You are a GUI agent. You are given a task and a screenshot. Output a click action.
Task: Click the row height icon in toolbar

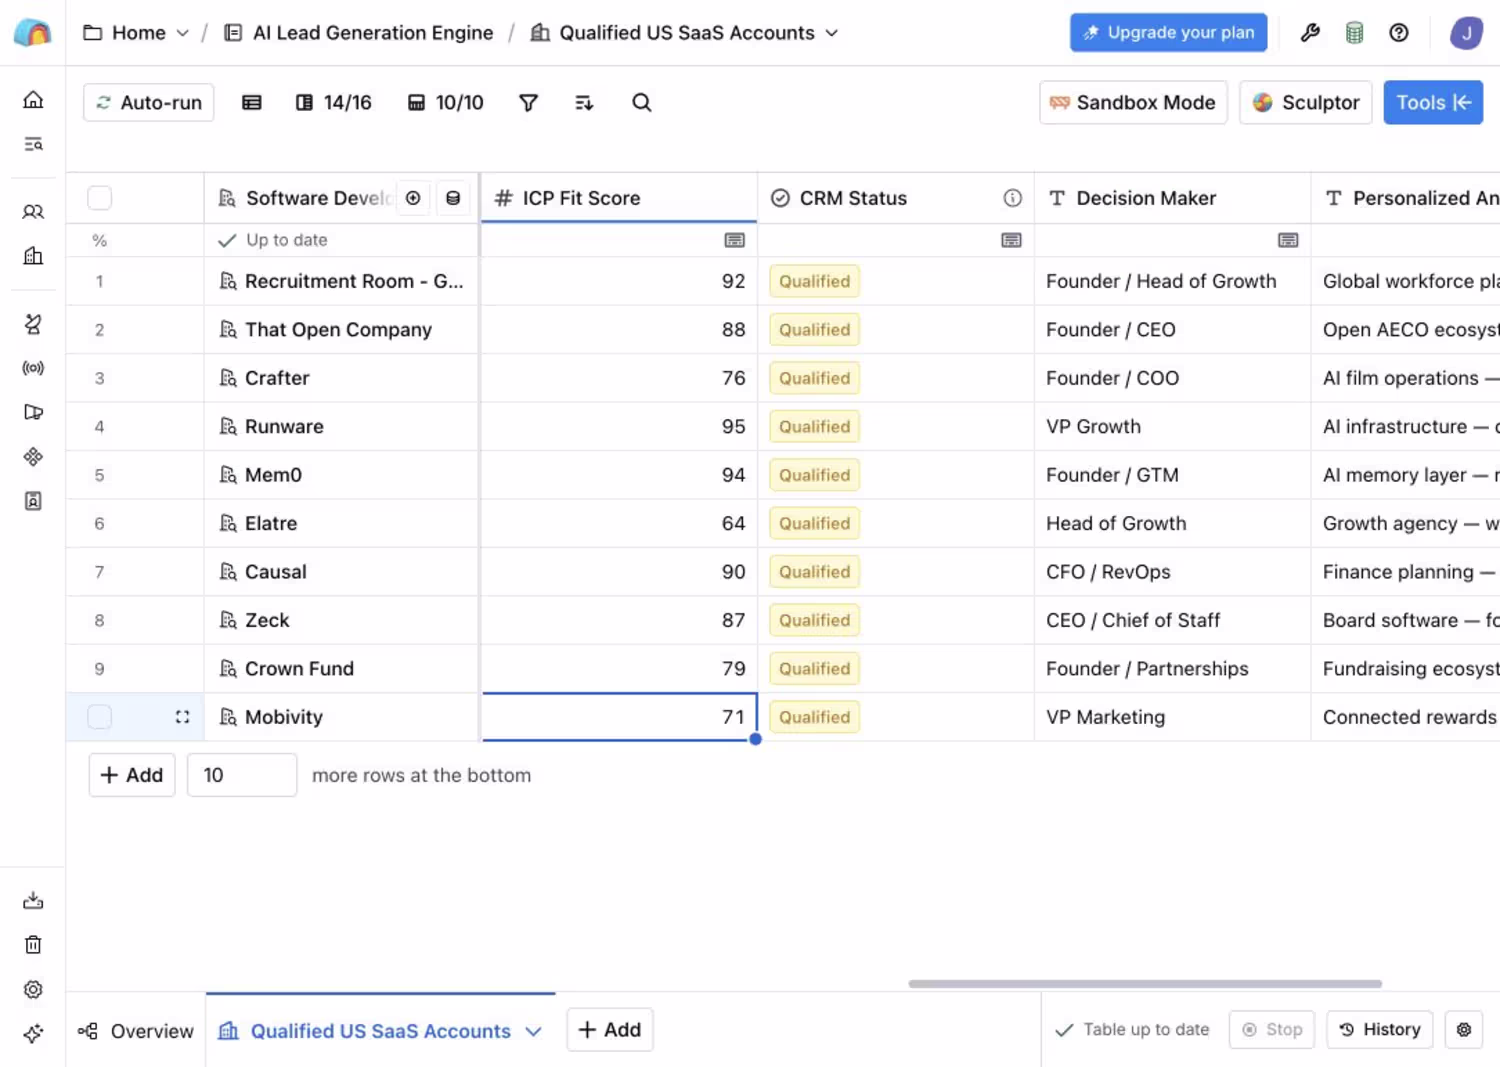coord(252,102)
